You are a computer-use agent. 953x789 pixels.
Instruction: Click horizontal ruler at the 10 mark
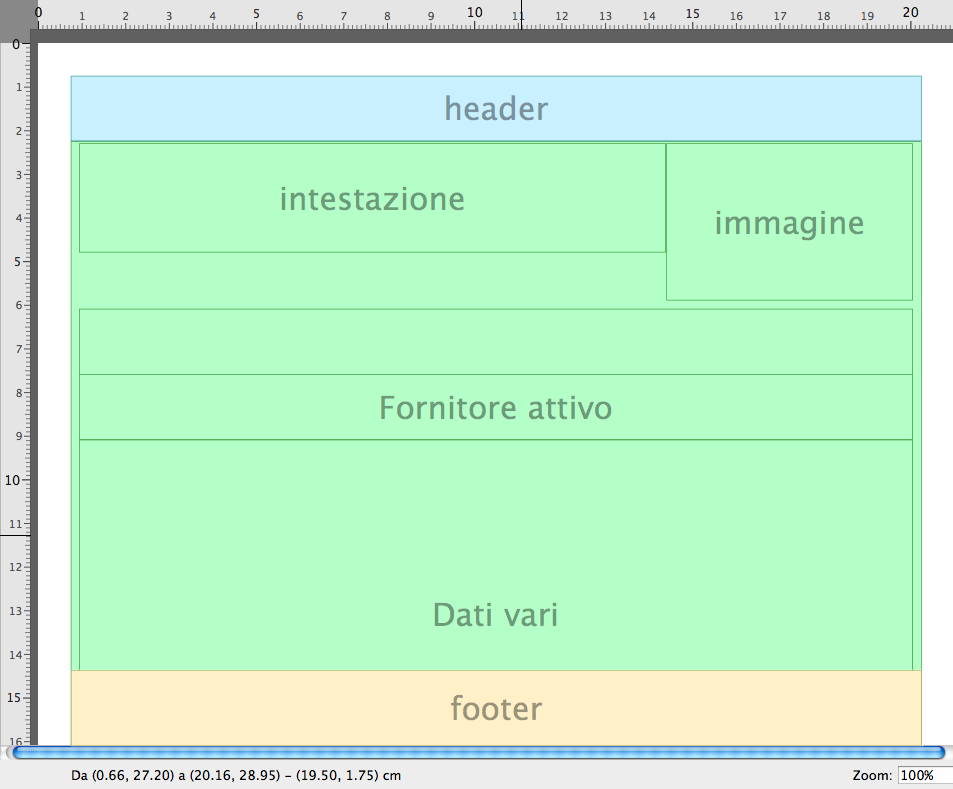pos(474,14)
